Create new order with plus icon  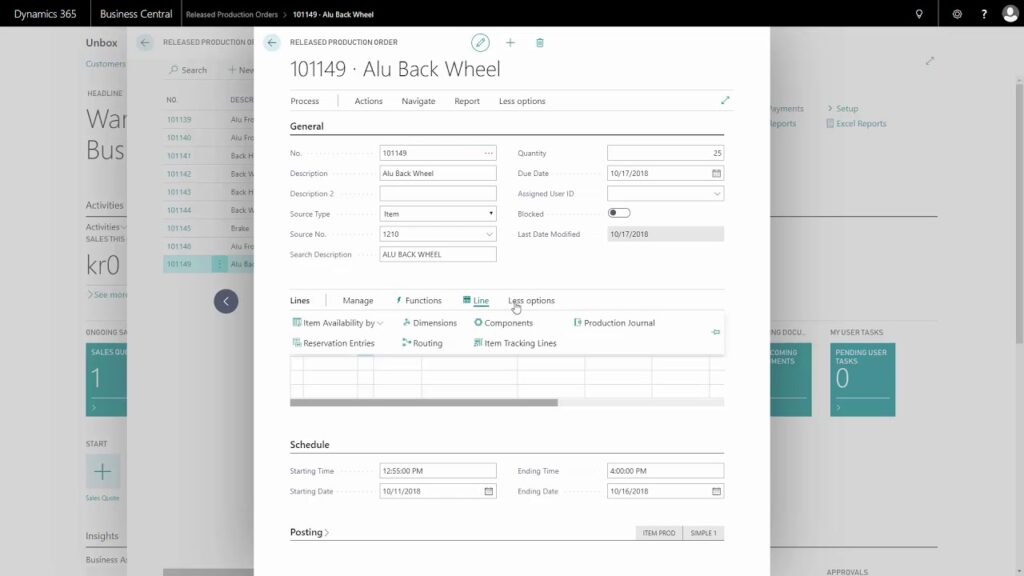point(510,42)
